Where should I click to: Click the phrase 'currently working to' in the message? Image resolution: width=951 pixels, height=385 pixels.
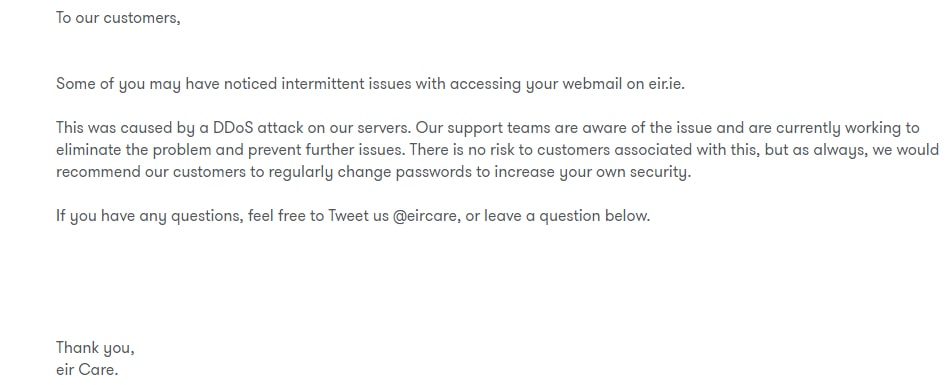click(848, 128)
